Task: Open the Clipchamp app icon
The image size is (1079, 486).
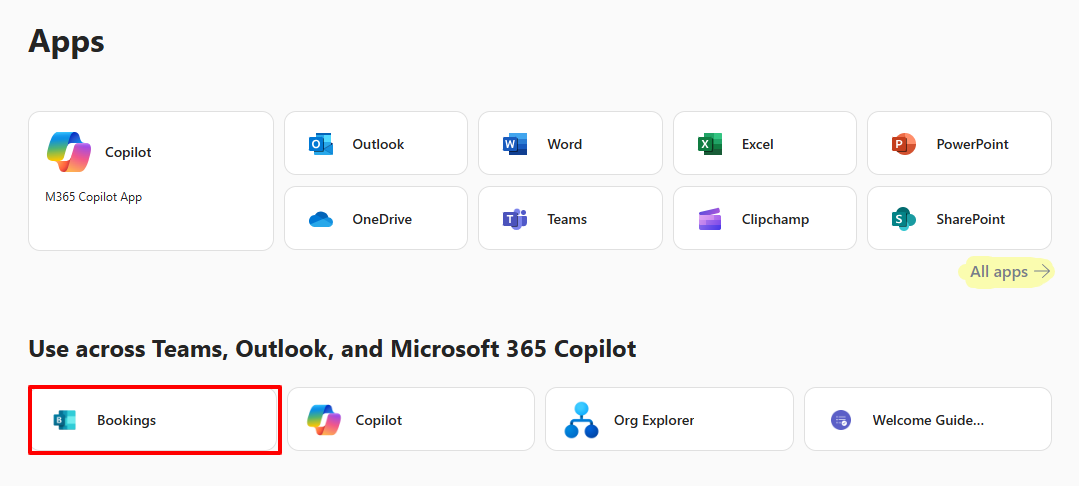Action: pyautogui.click(x=710, y=219)
